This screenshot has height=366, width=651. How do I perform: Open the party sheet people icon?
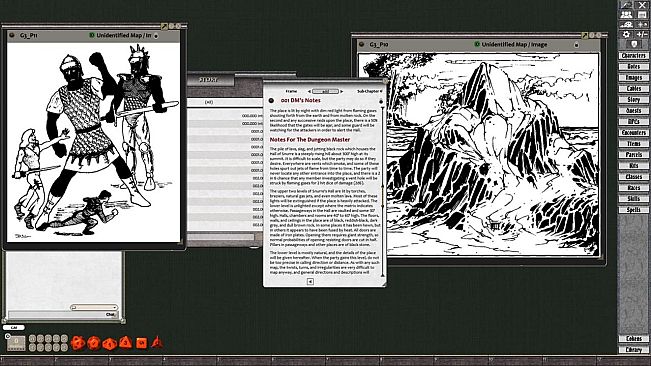tap(626, 15)
